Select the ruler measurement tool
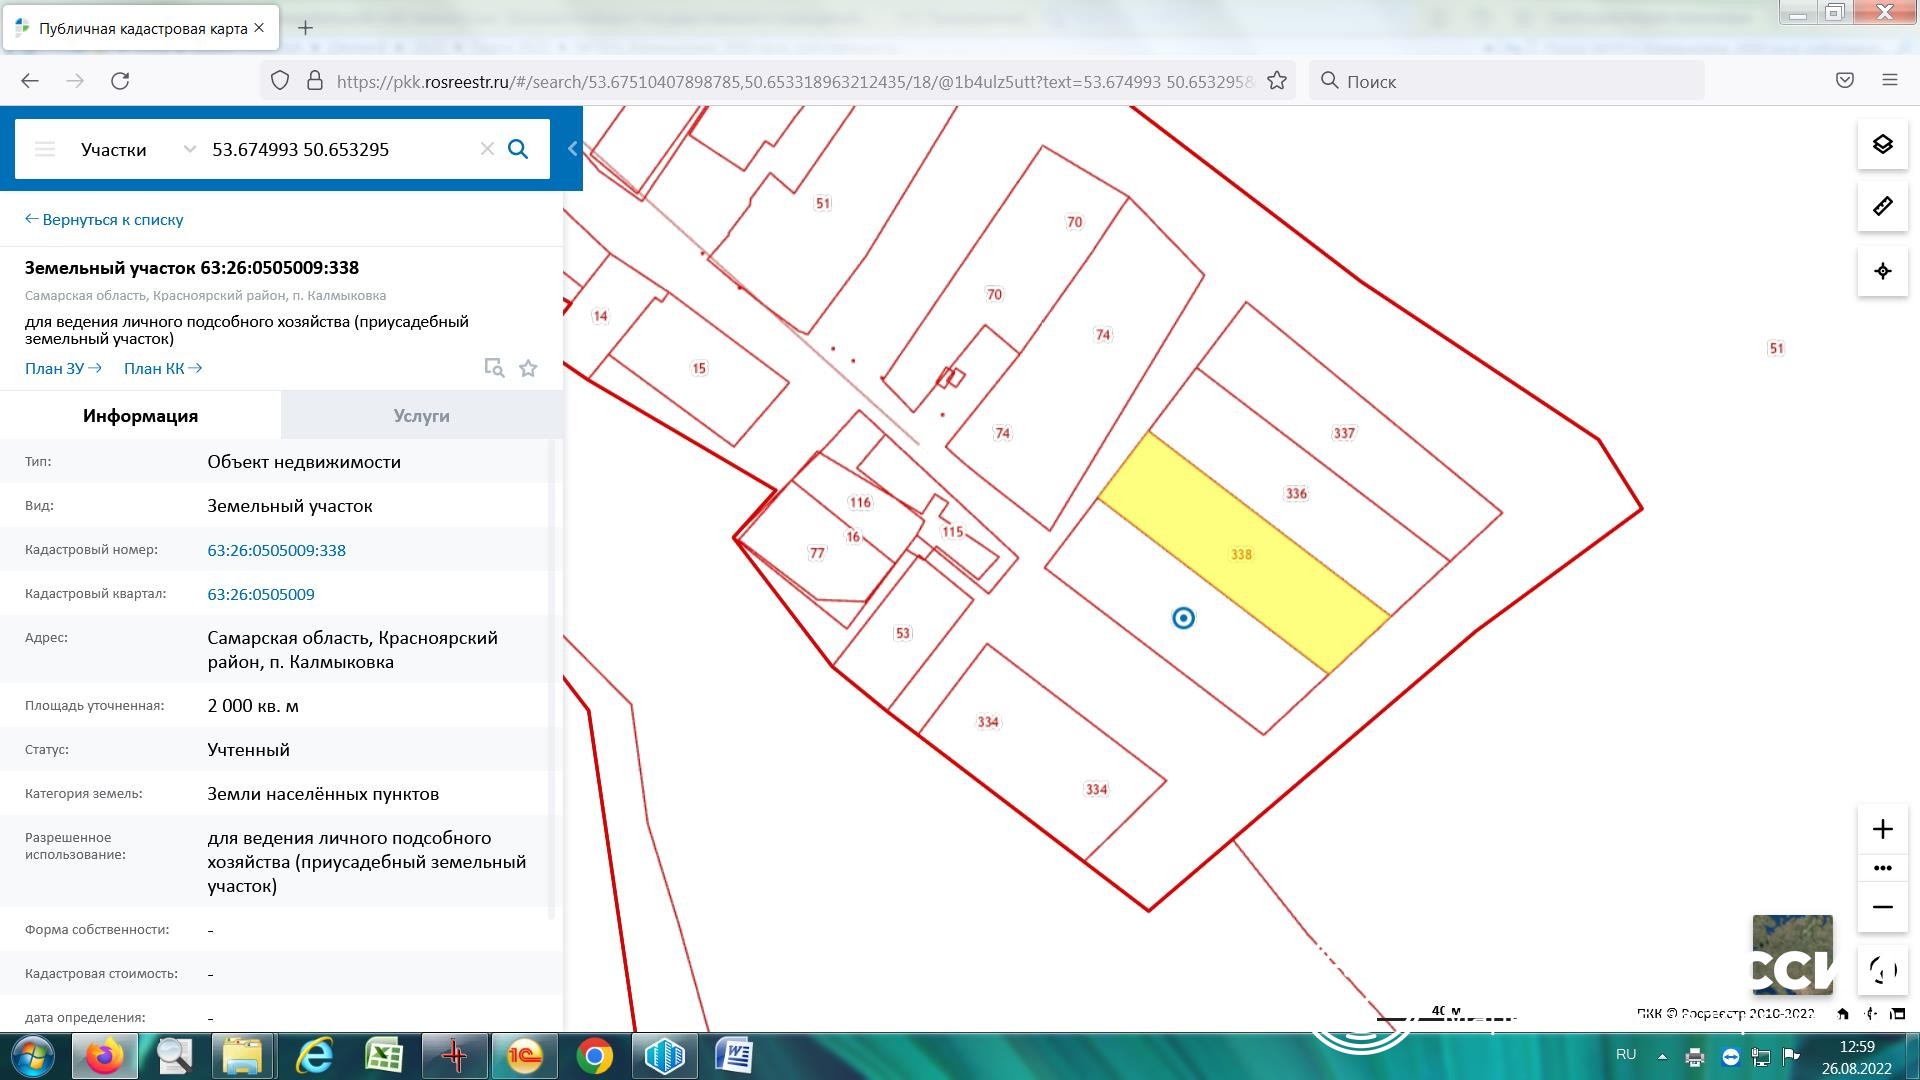 click(x=1882, y=207)
